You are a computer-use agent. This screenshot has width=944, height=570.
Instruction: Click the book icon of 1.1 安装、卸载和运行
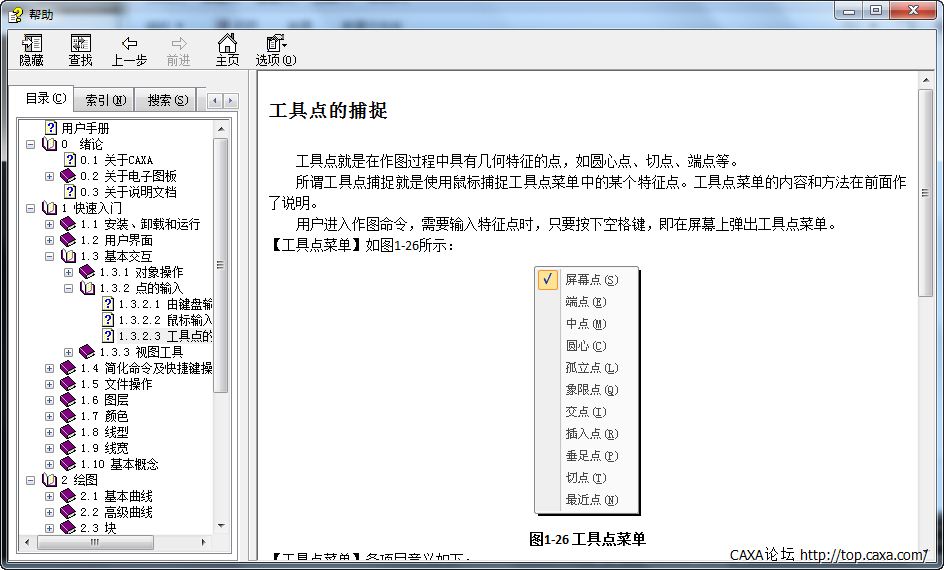pyautogui.click(x=68, y=224)
